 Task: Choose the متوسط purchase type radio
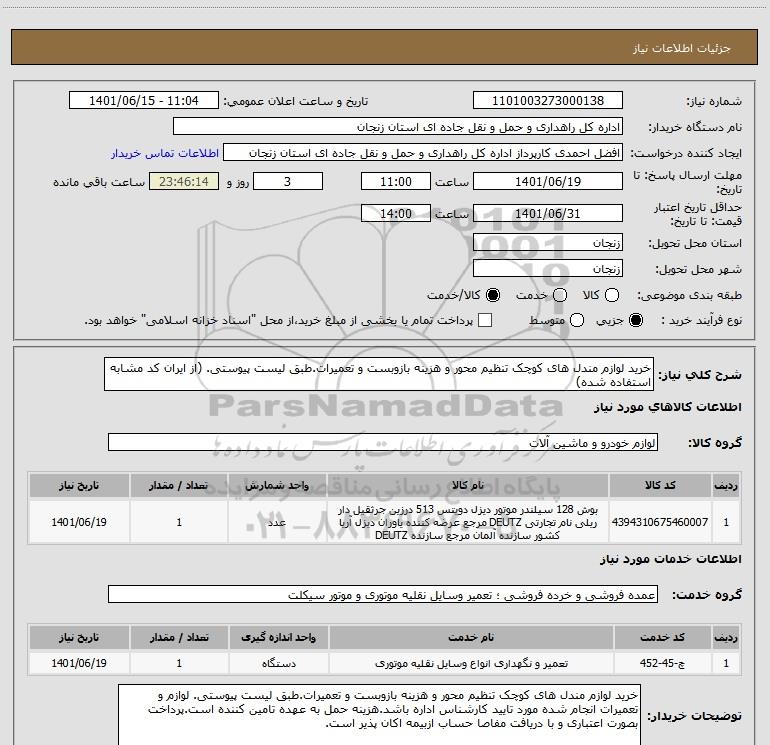click(x=577, y=321)
